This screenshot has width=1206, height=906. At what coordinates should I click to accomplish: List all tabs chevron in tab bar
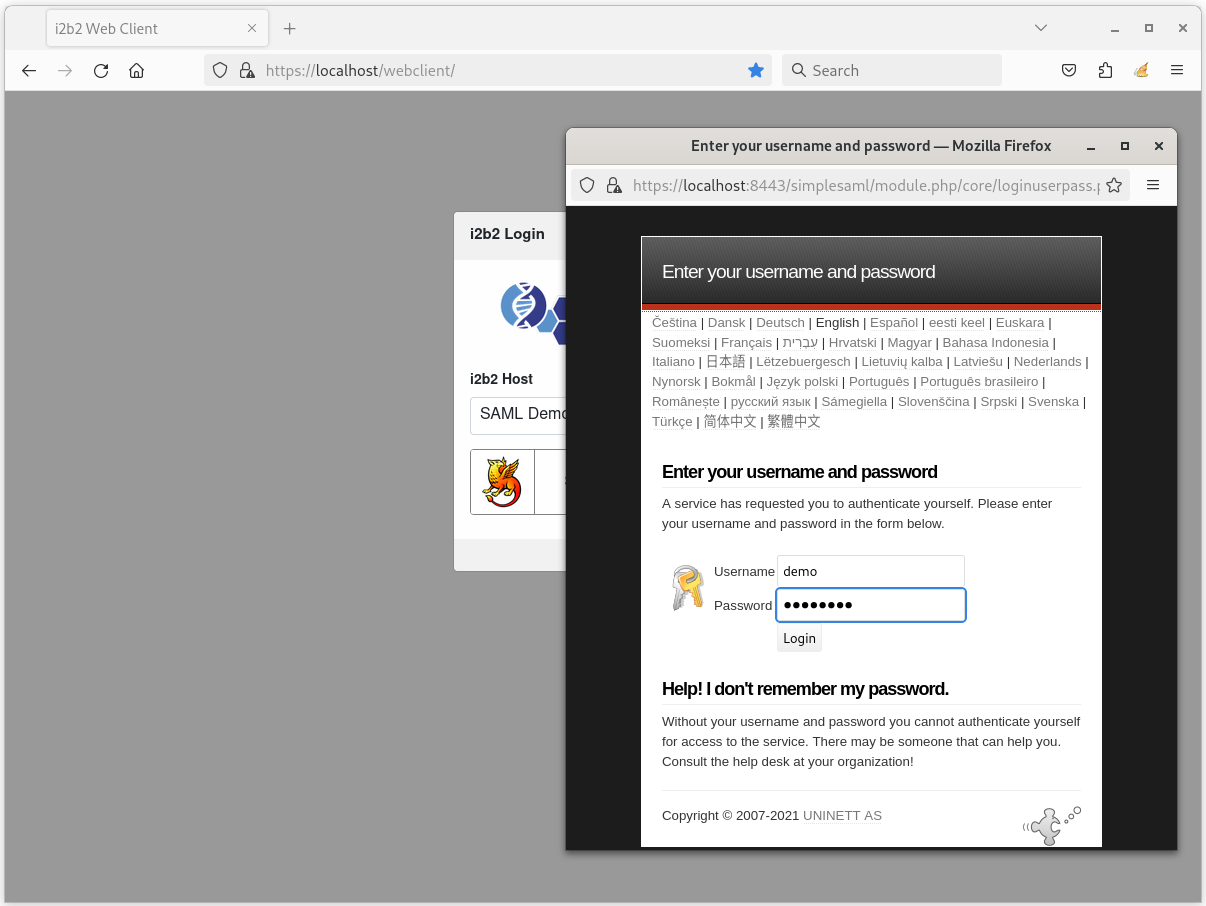(x=1041, y=28)
